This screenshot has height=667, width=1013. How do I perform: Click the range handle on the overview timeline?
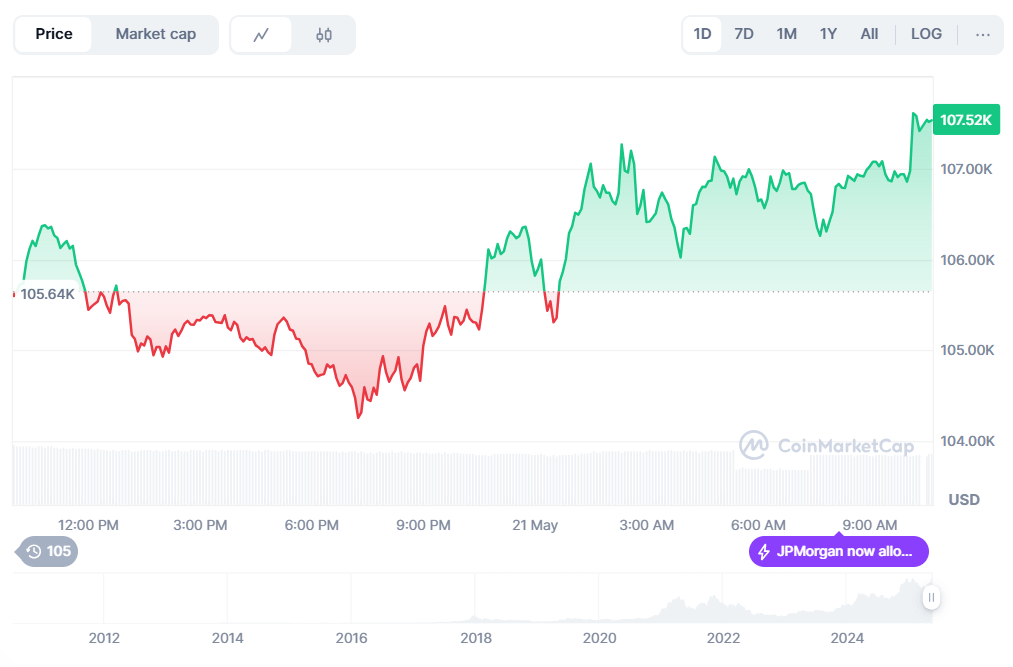tap(931, 598)
